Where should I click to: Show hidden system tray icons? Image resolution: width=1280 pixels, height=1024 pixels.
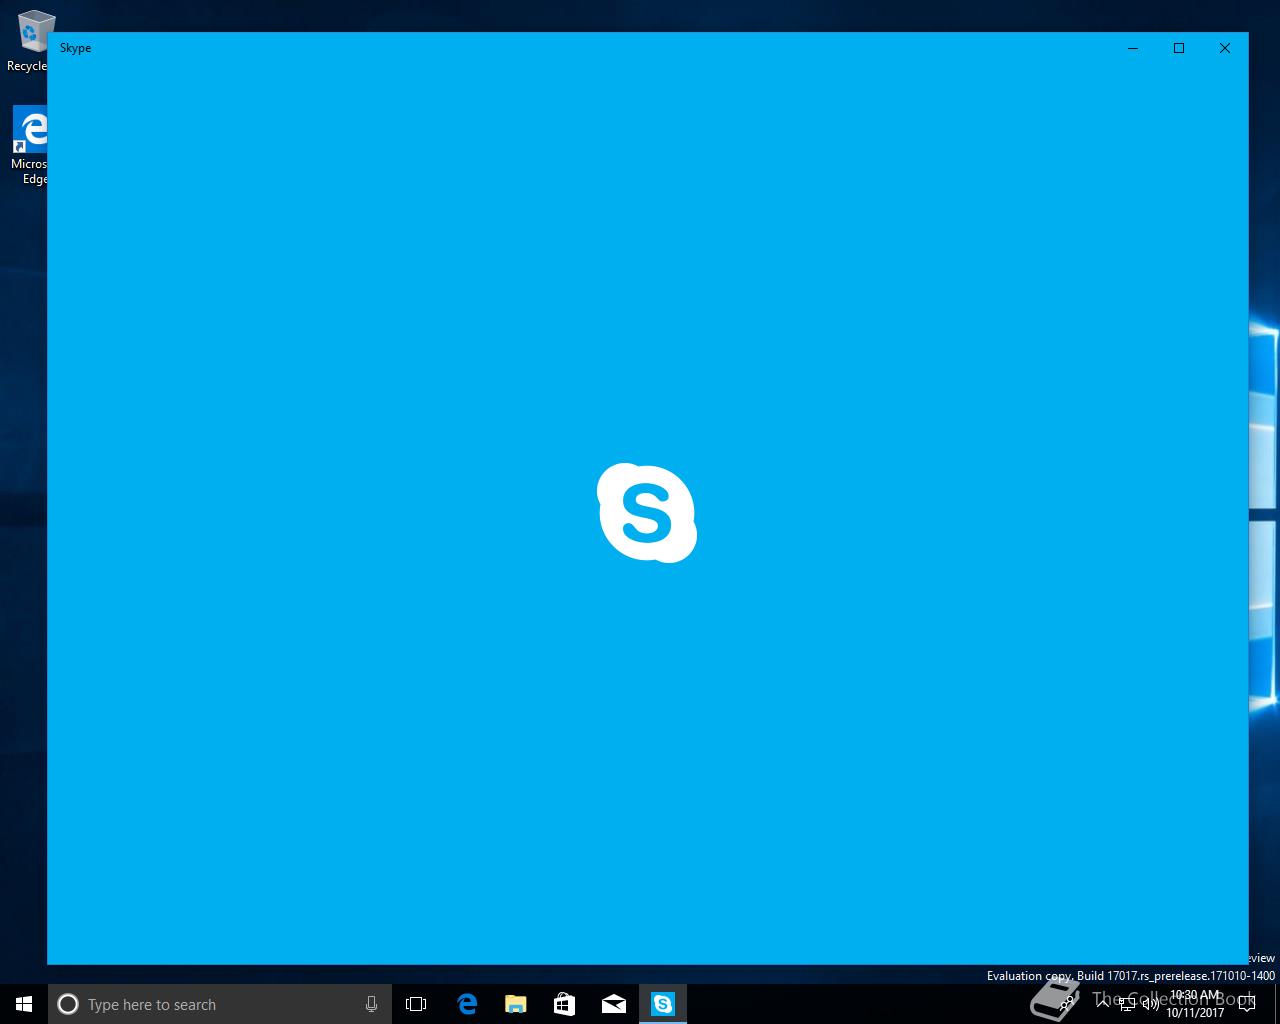pyautogui.click(x=1104, y=1004)
